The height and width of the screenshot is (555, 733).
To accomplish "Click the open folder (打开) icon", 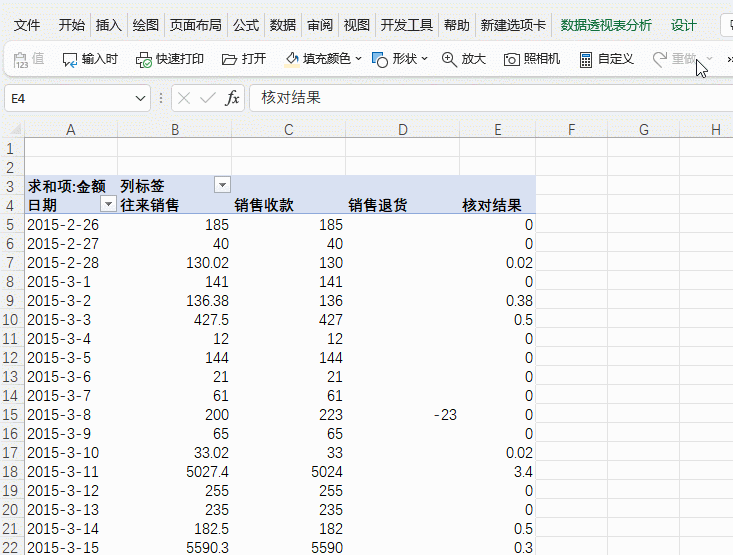I will point(229,59).
